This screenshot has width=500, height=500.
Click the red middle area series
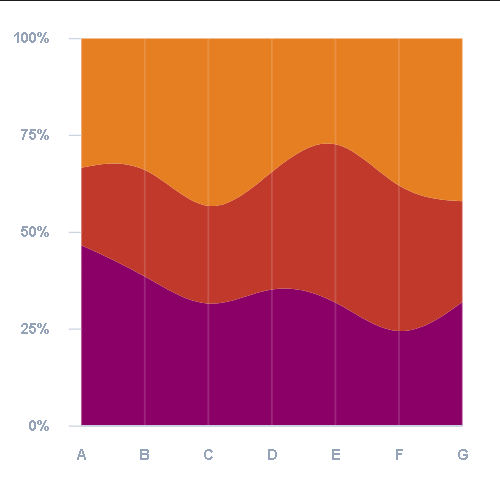pyautogui.click(x=272, y=233)
